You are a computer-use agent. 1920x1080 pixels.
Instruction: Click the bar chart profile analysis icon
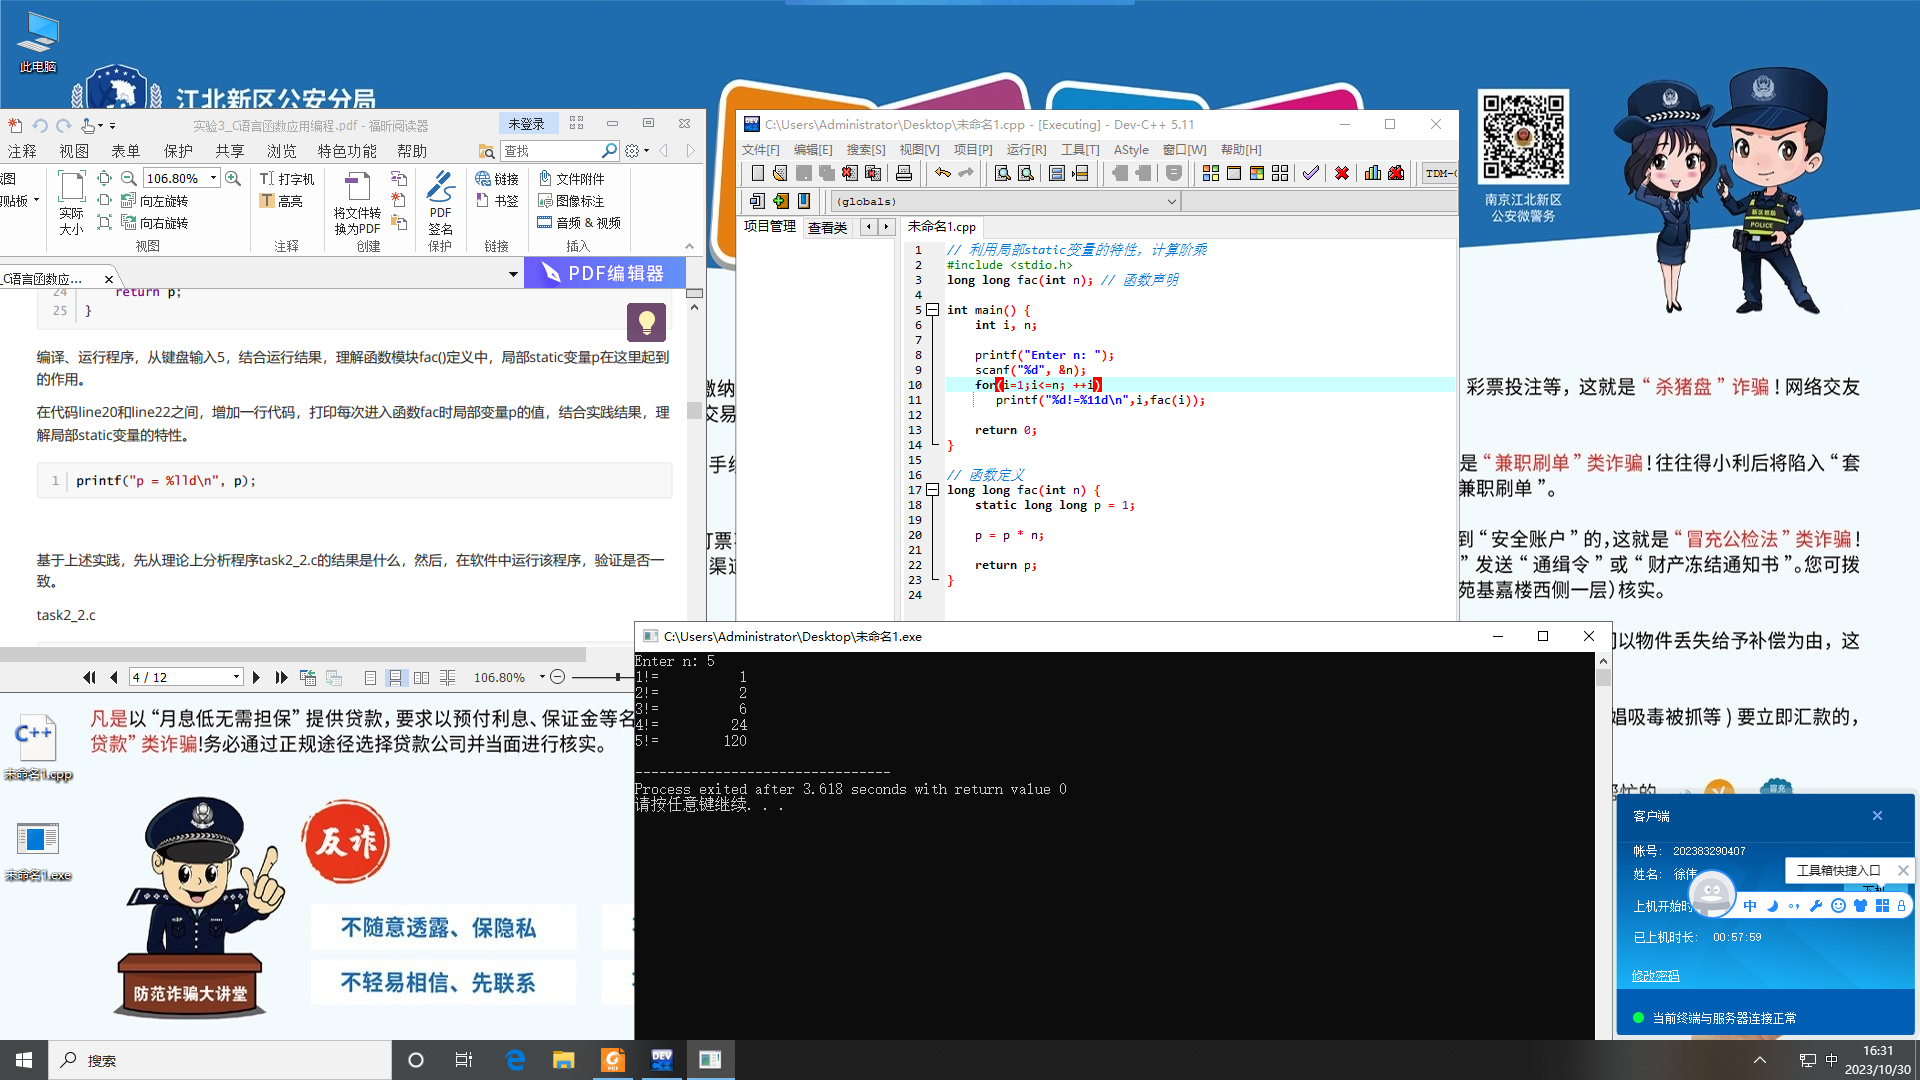(1373, 173)
